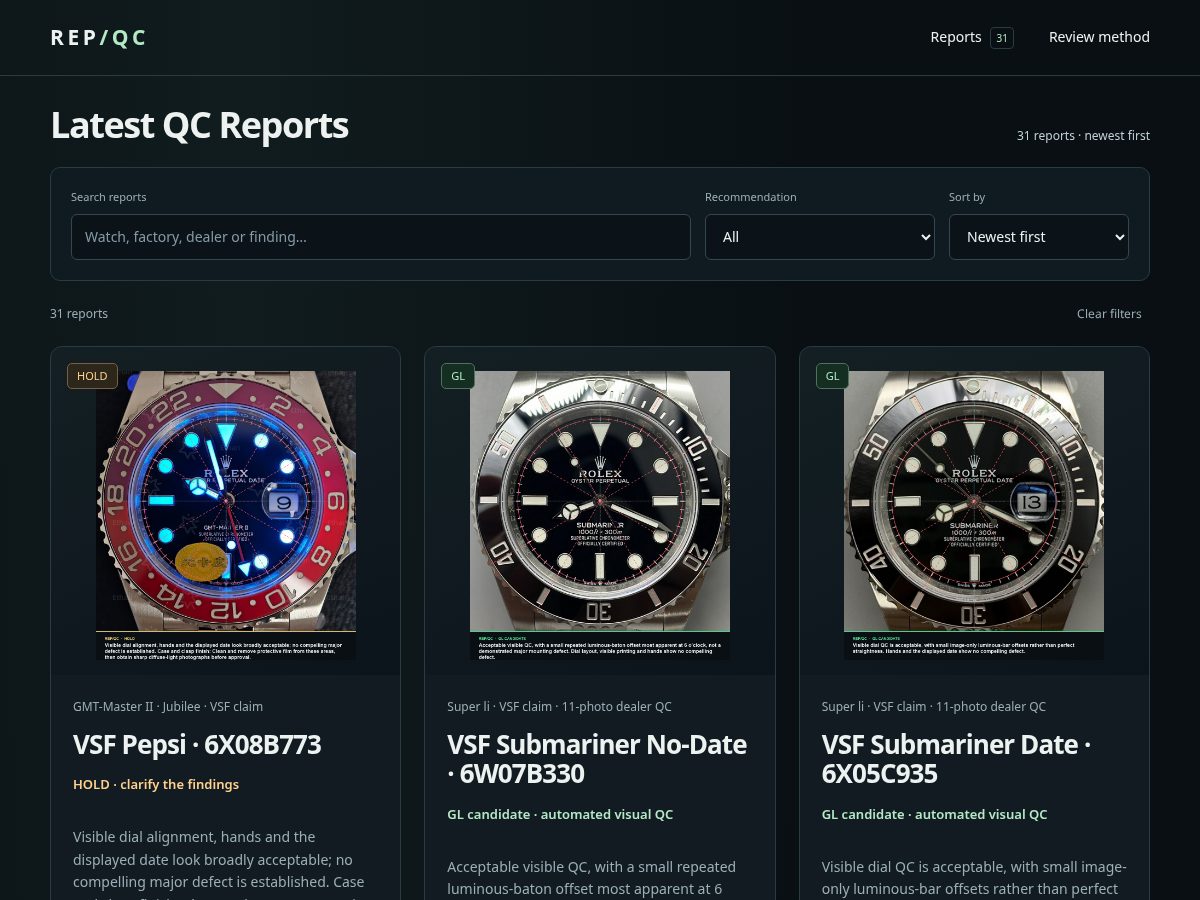Focus the Search reports input field

click(380, 237)
